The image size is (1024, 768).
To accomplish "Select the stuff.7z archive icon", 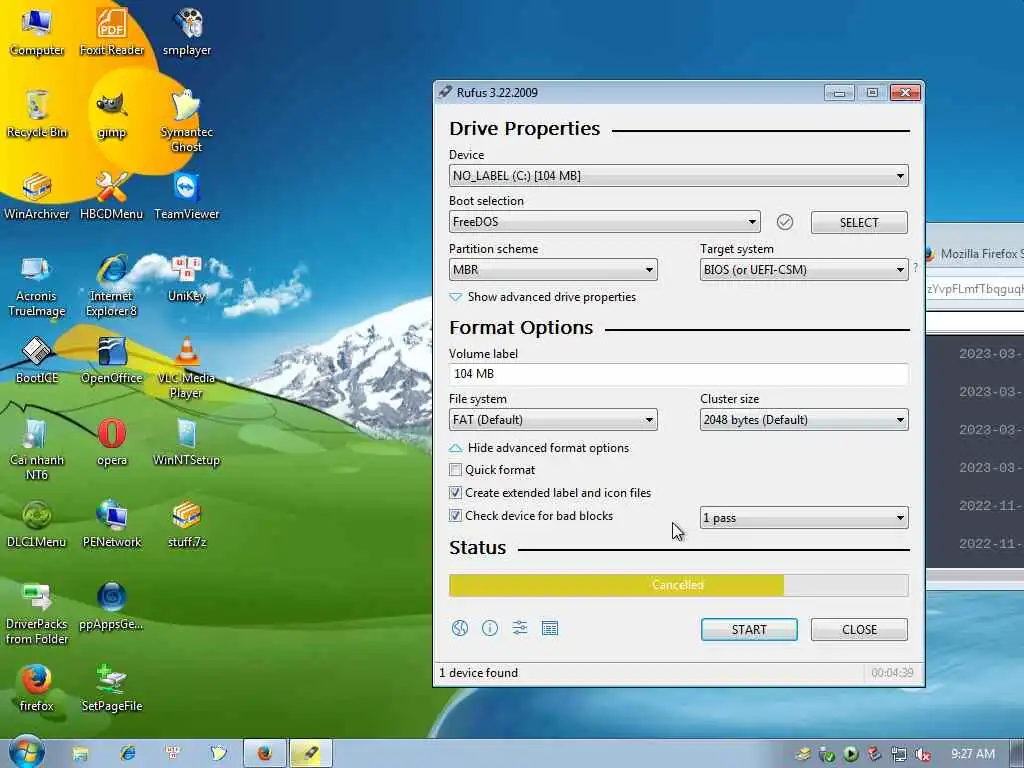I will coord(187,524).
